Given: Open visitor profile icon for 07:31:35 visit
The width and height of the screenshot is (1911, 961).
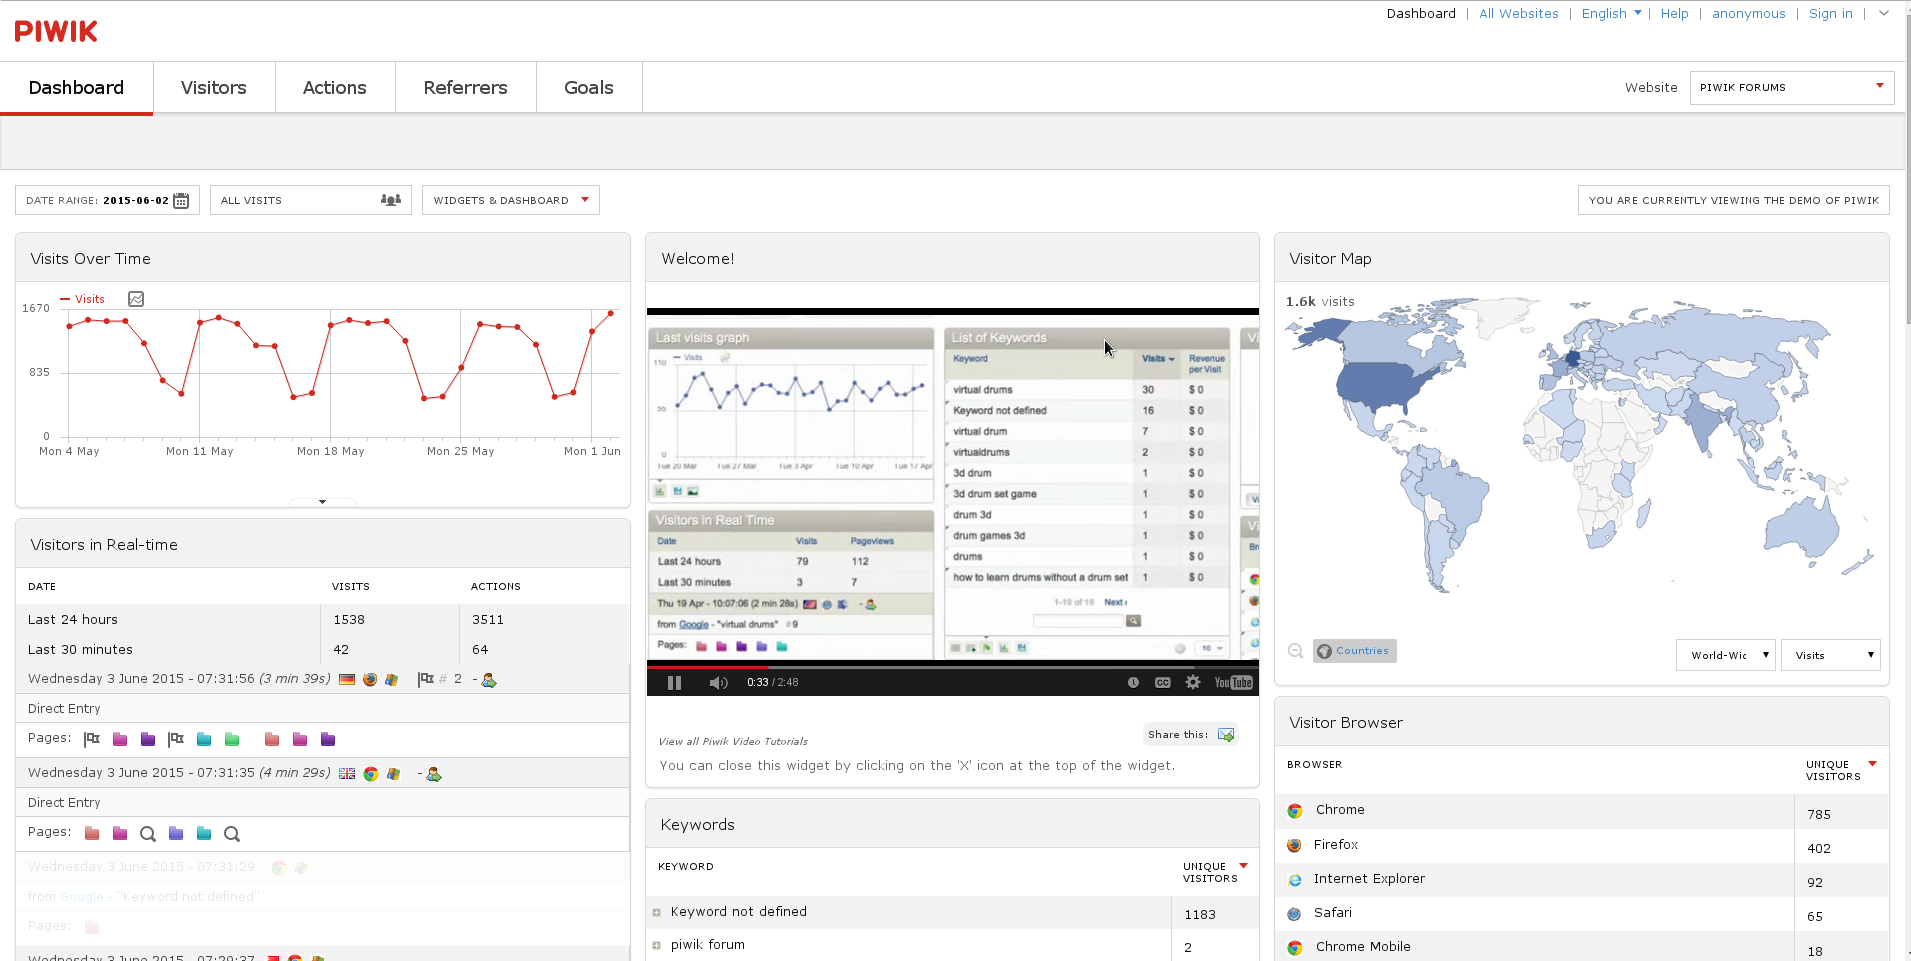Looking at the screenshot, I should pyautogui.click(x=434, y=774).
